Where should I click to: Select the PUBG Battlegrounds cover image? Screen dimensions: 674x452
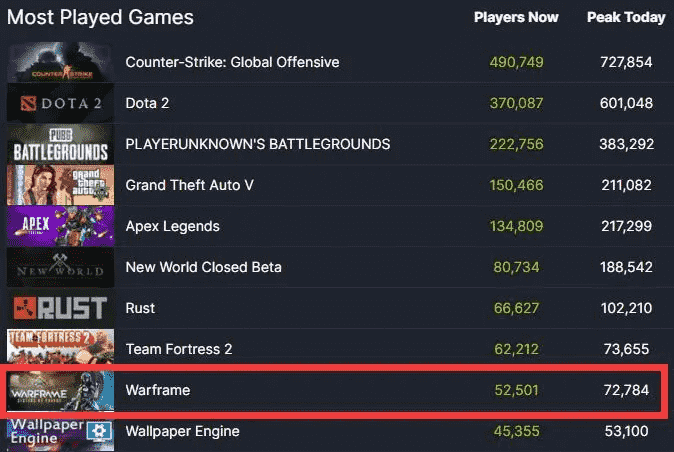point(61,144)
